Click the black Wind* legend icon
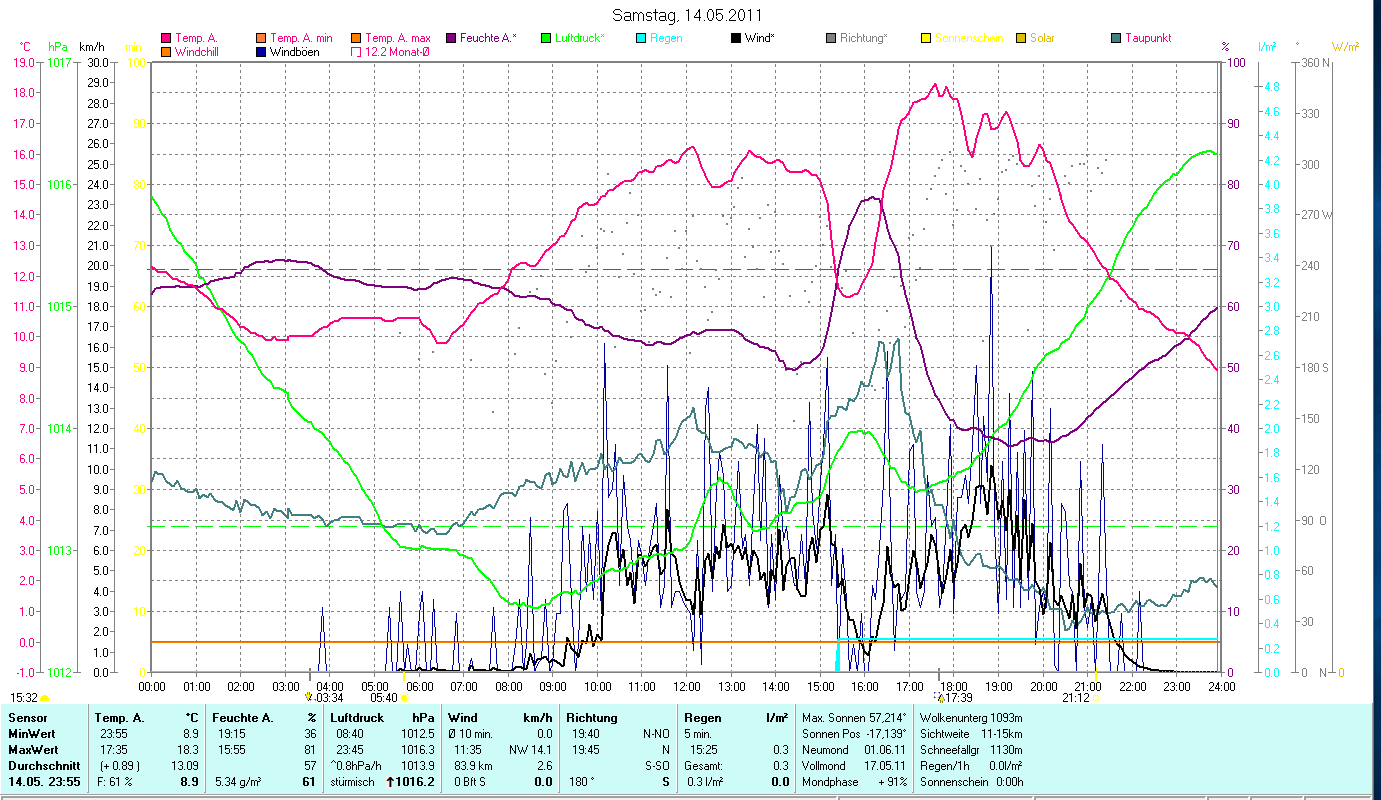The height and width of the screenshot is (800, 1381). coord(736,38)
